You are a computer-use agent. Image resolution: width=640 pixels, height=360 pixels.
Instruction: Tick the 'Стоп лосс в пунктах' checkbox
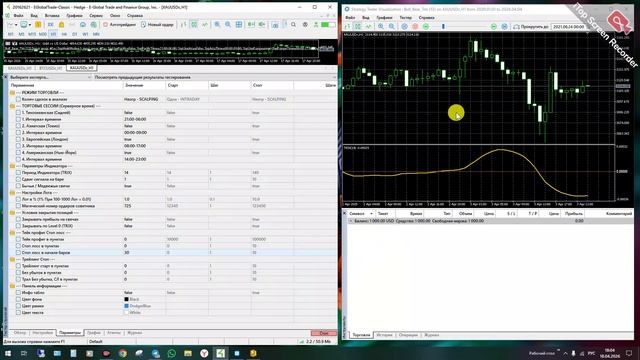(18, 246)
